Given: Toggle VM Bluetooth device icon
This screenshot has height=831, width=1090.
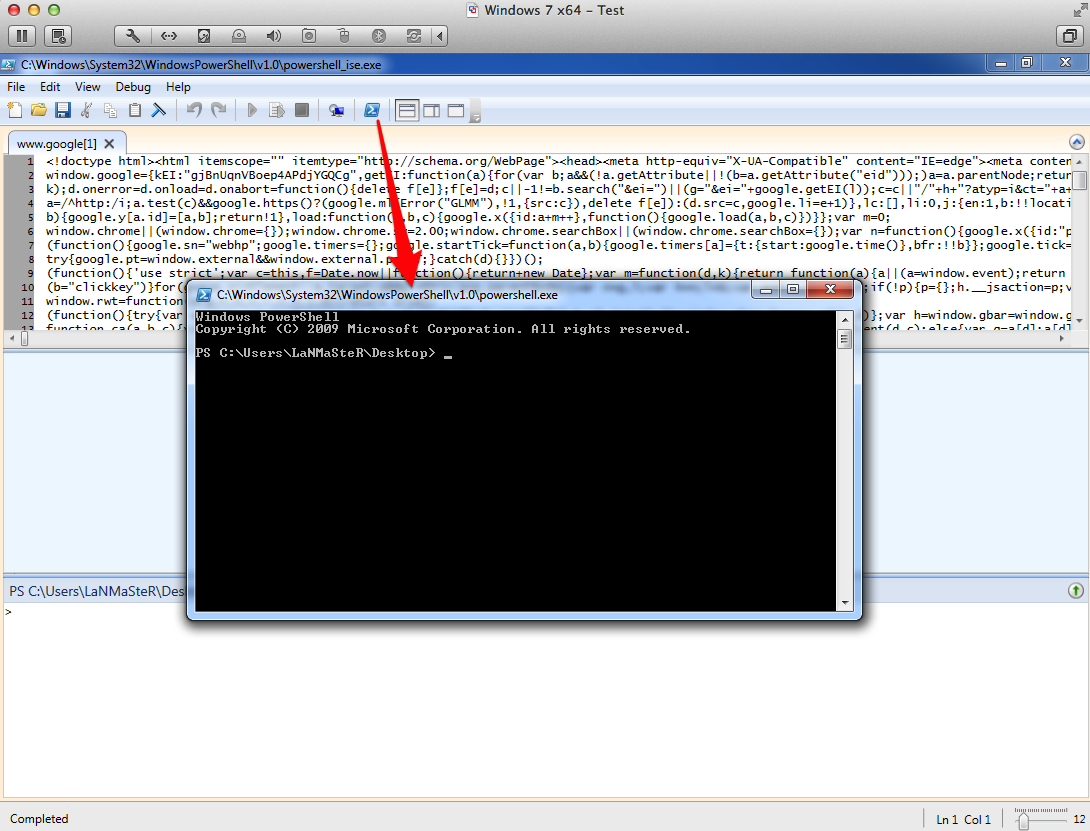Looking at the screenshot, I should (378, 35).
